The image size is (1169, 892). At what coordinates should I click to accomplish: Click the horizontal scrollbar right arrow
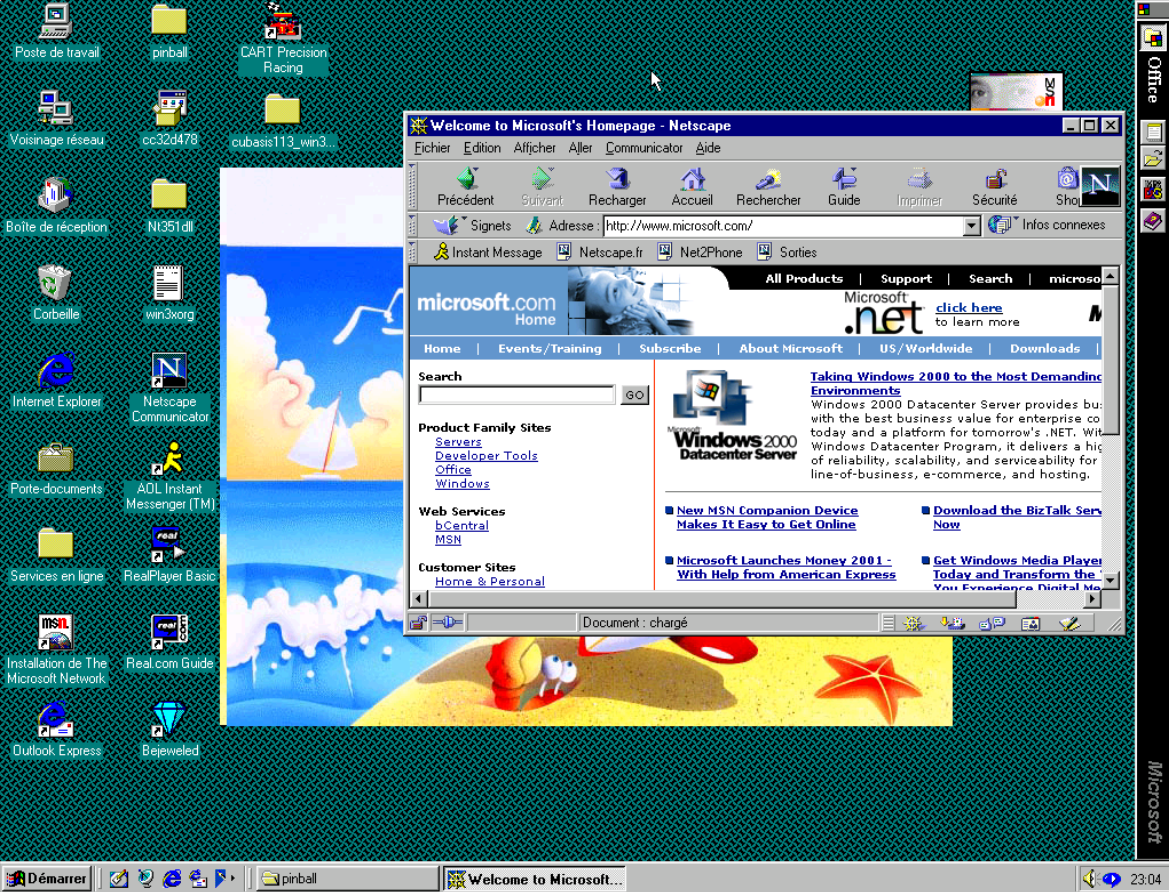(1093, 598)
